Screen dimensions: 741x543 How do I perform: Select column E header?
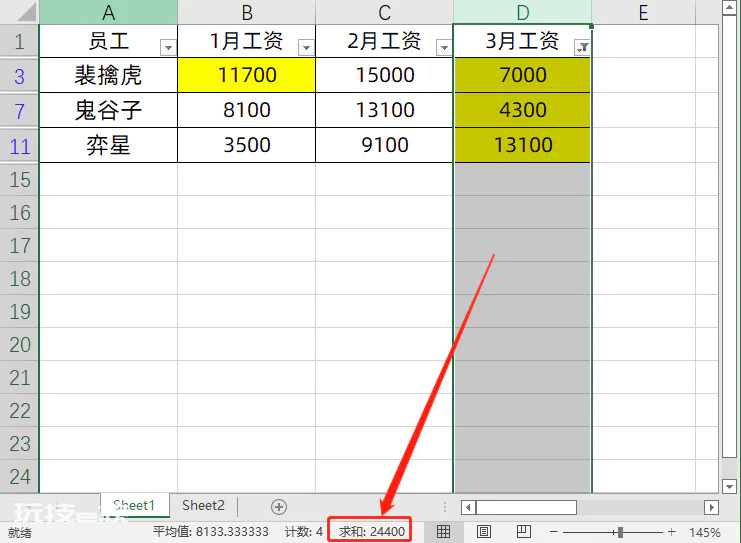point(643,12)
